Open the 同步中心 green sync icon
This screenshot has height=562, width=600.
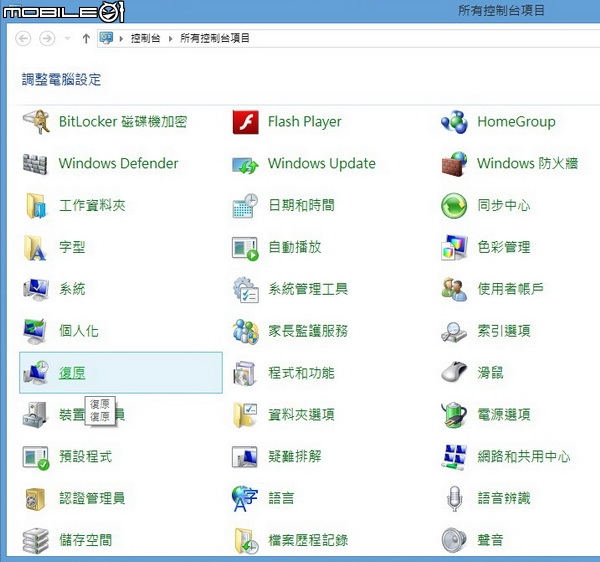(x=454, y=205)
